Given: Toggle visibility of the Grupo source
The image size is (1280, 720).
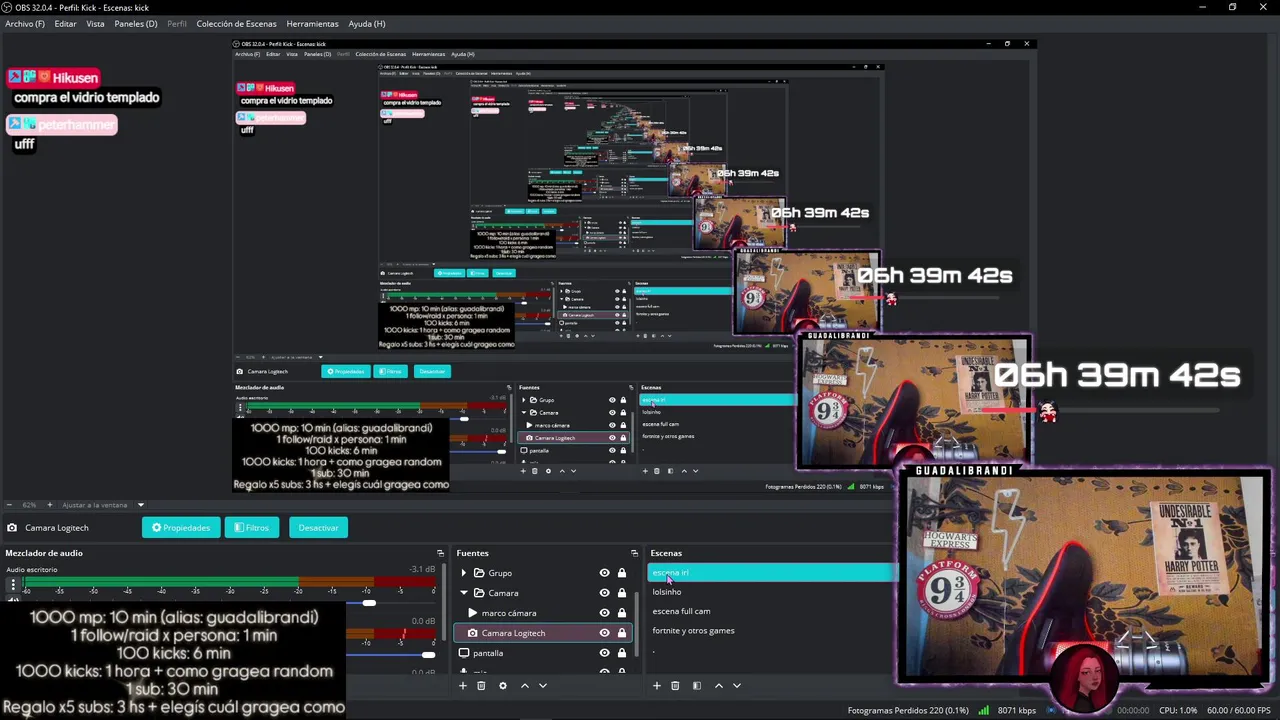Looking at the screenshot, I should click(604, 573).
